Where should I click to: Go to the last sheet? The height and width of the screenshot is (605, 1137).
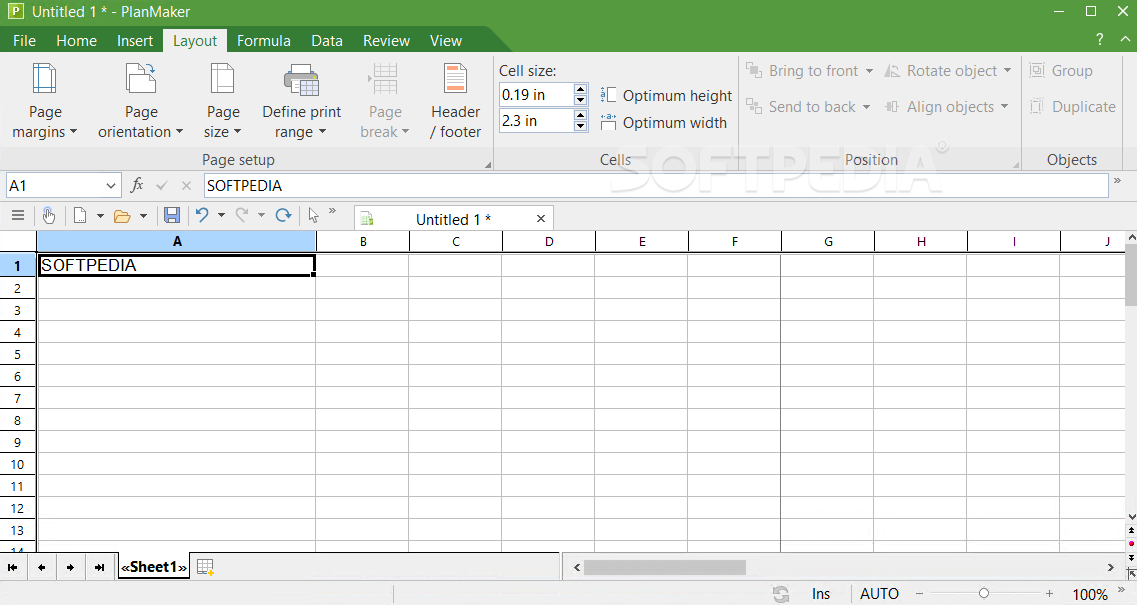pos(99,567)
